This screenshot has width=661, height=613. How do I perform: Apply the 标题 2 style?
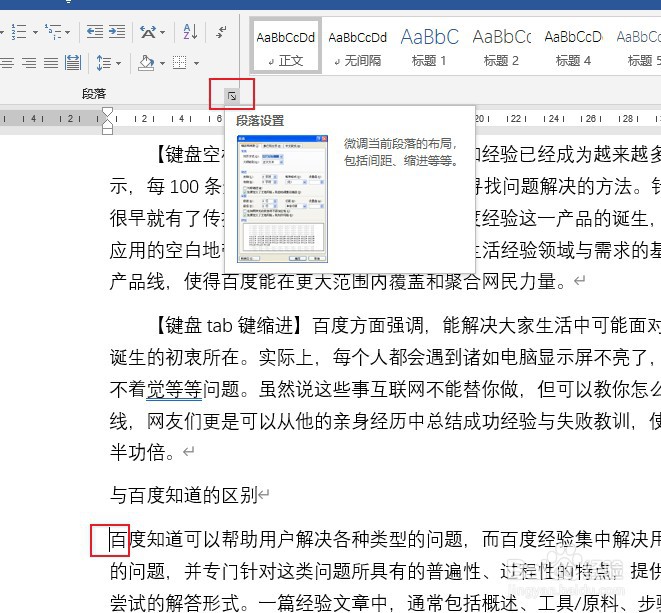(x=501, y=46)
